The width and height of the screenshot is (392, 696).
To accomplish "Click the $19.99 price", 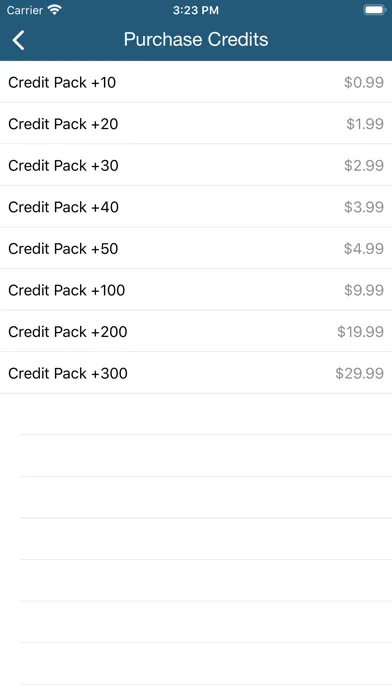I will tap(360, 332).
